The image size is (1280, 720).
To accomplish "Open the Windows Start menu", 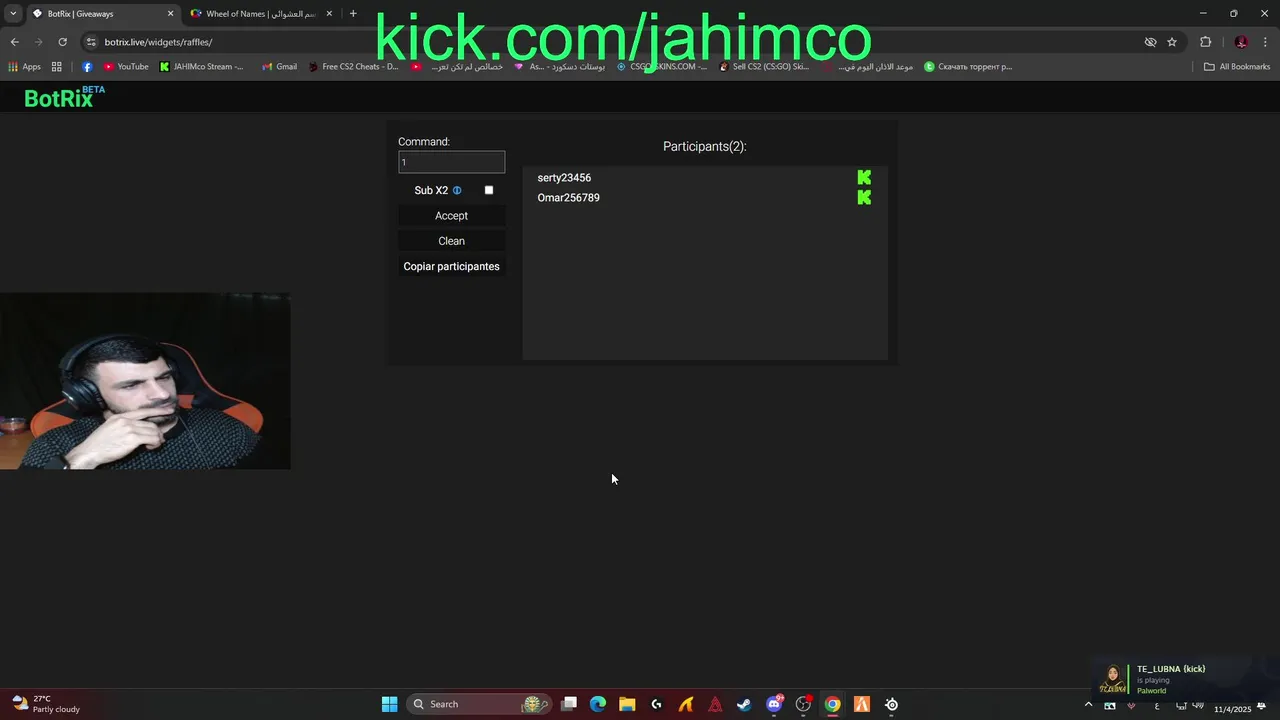I will 389,704.
